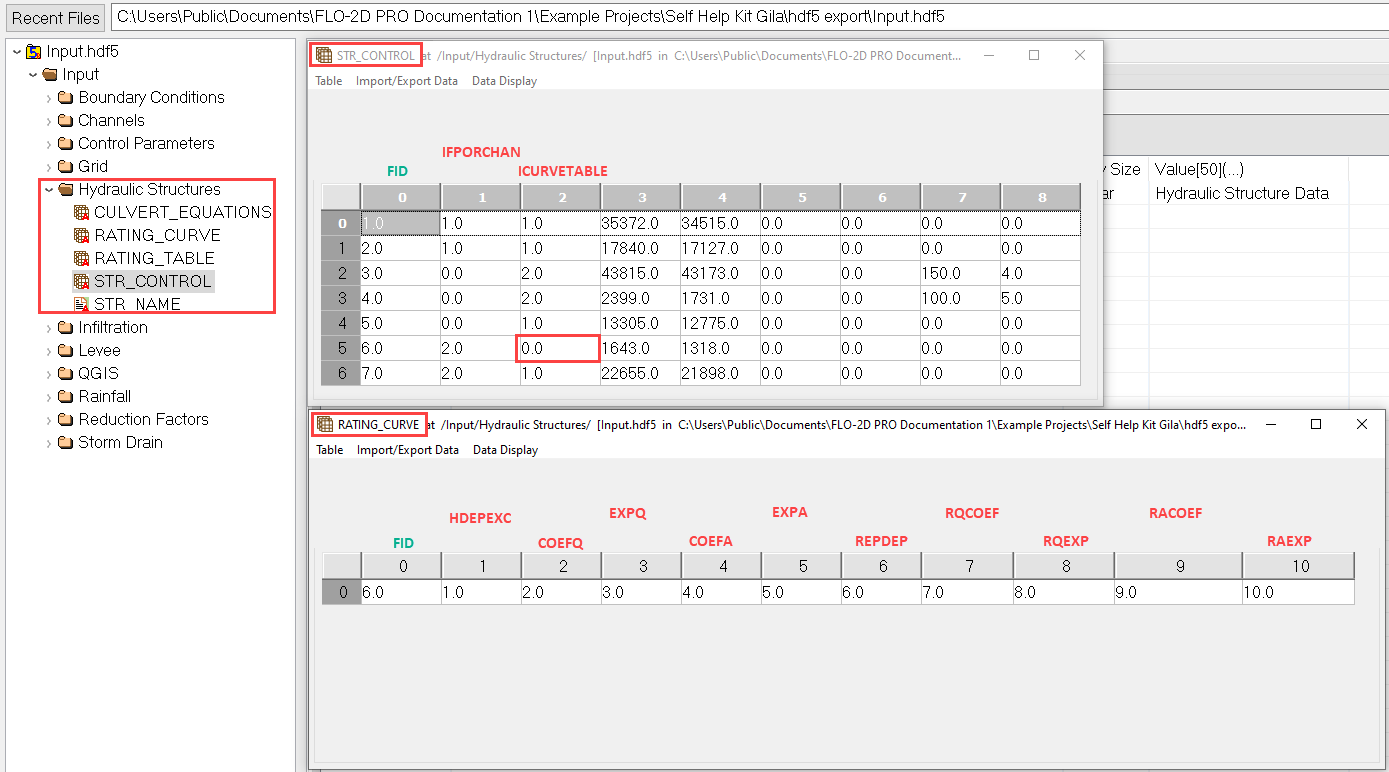1389x772 pixels.
Task: Maximize the STR_CONTROL window
Action: point(1034,56)
